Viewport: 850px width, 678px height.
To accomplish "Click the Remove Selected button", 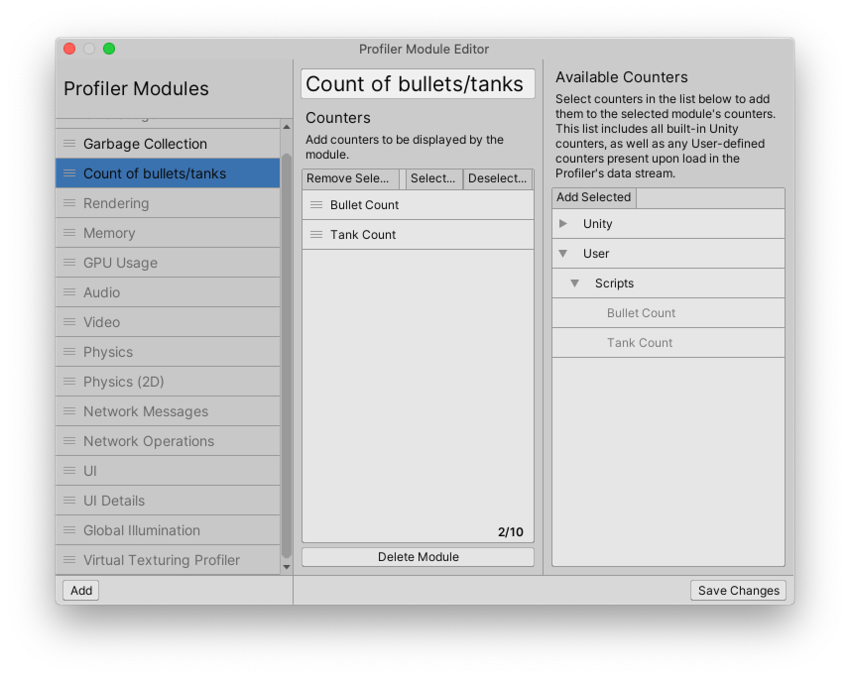I will 351,179.
